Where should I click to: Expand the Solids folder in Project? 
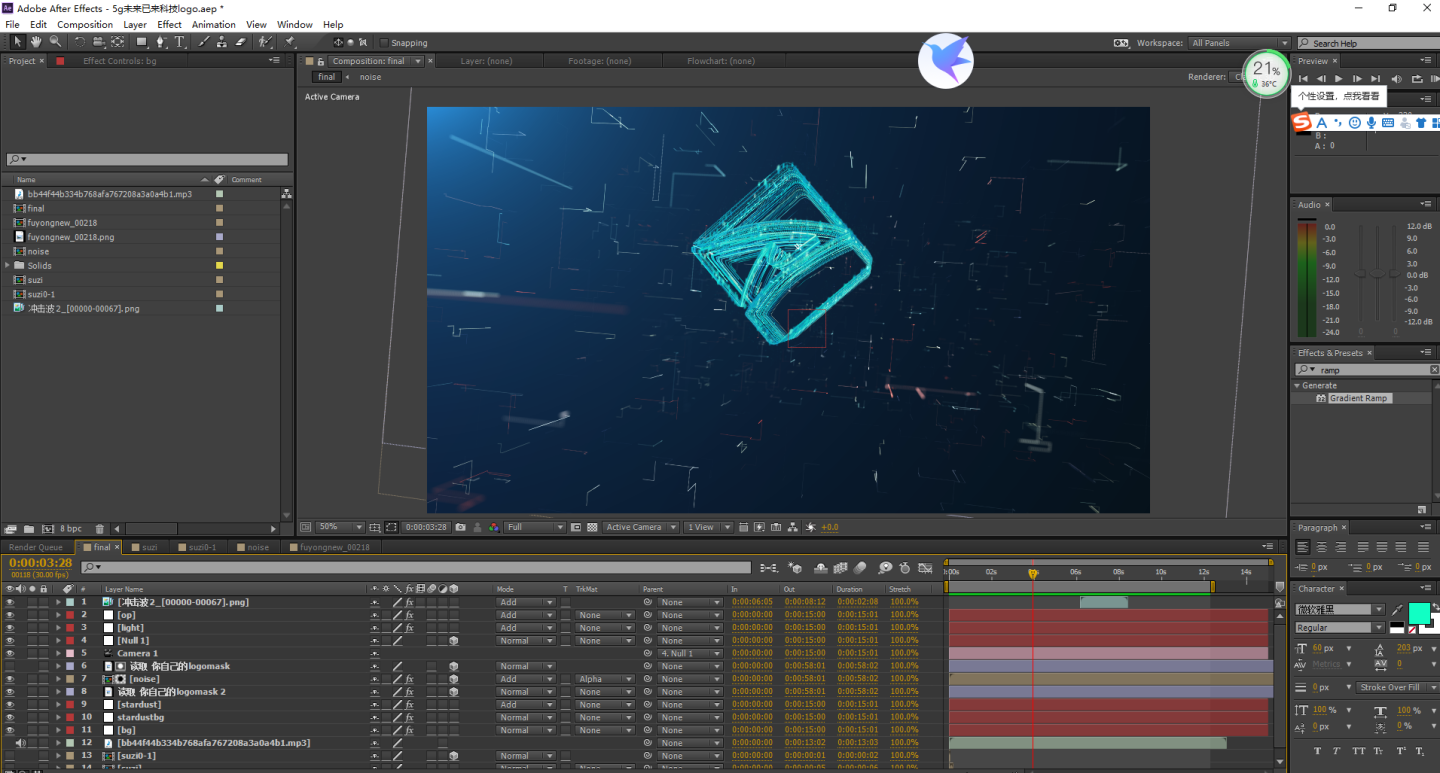(x=8, y=266)
